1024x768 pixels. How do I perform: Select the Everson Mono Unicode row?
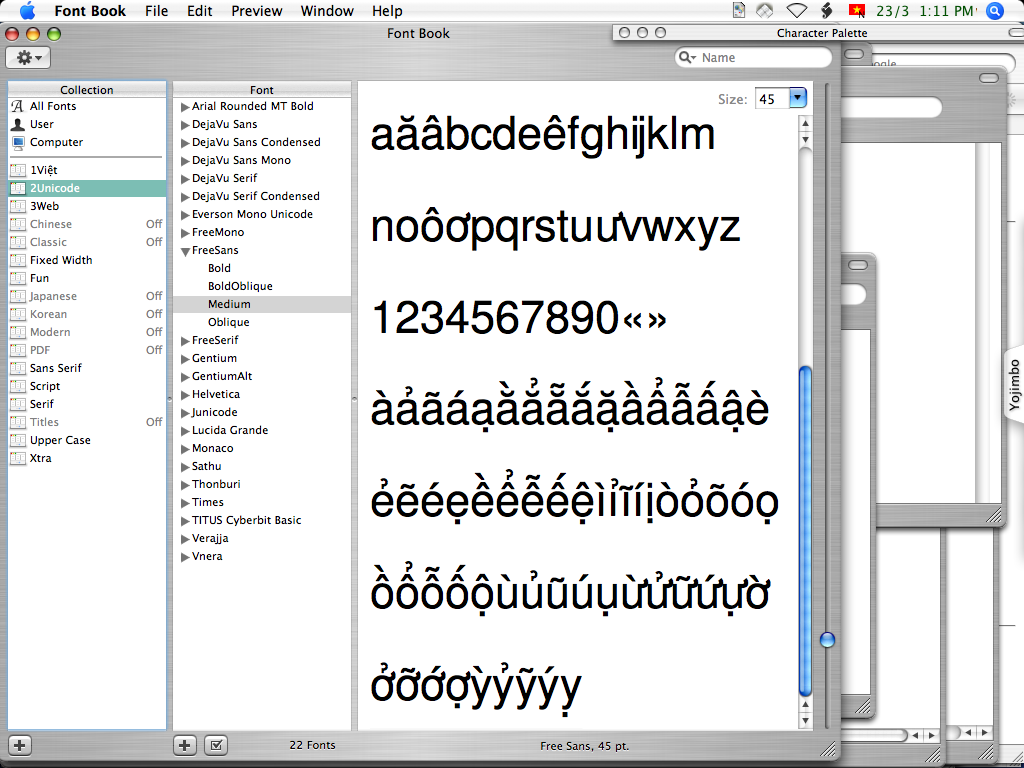pyautogui.click(x=262, y=215)
